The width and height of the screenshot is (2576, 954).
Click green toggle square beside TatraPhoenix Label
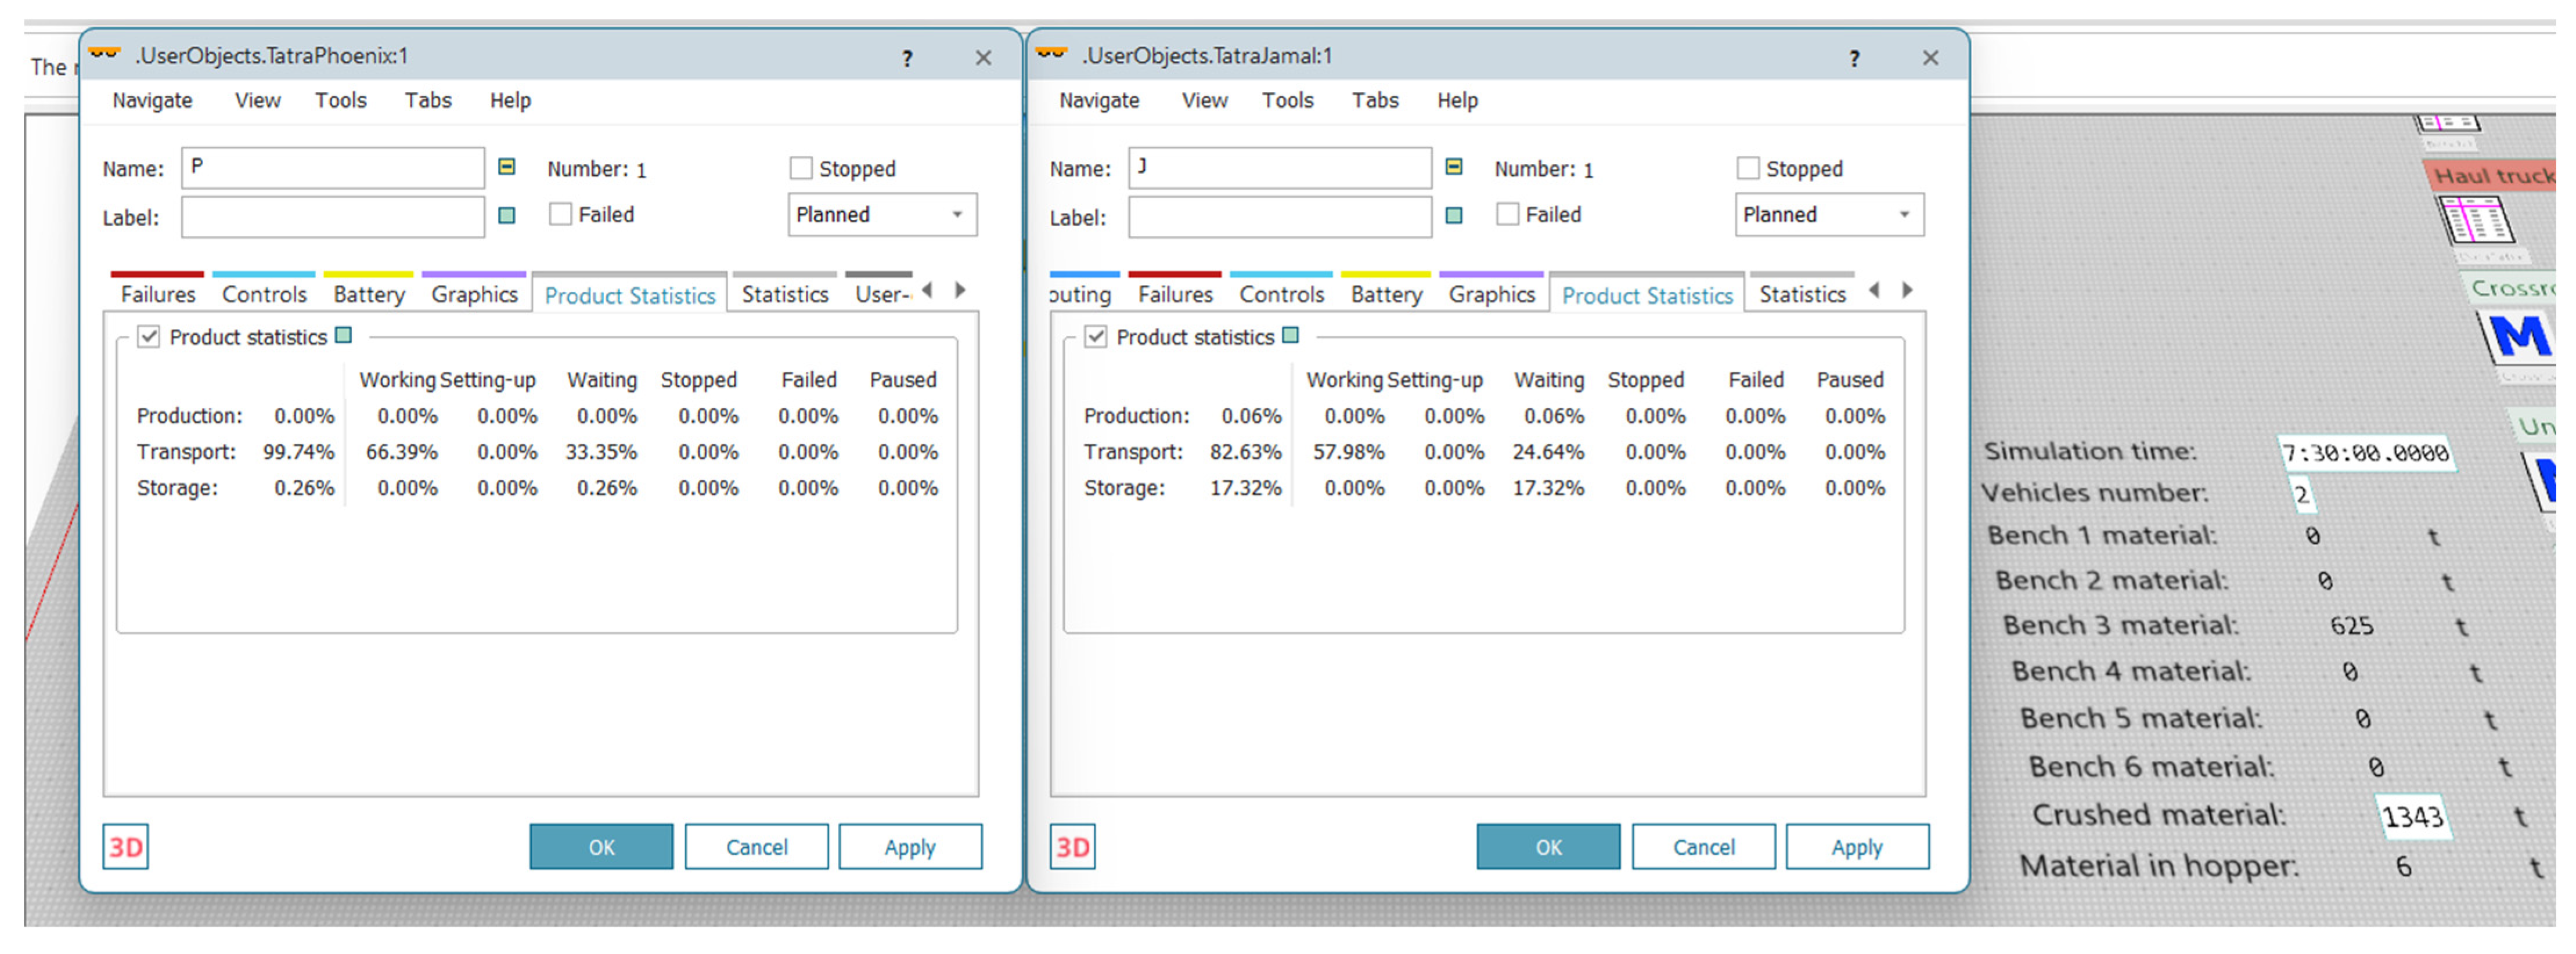(507, 215)
